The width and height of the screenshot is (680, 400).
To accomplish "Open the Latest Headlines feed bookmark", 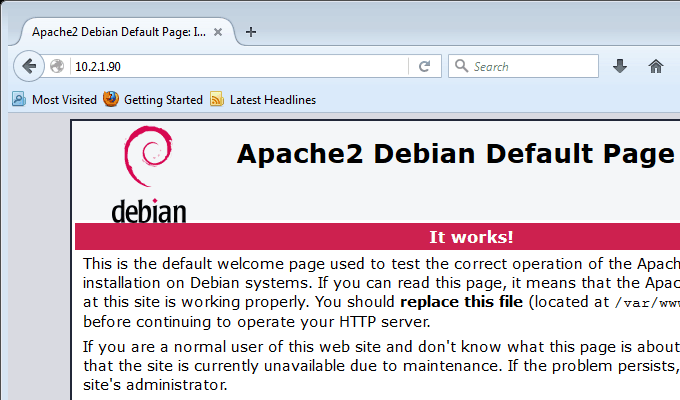I will pyautogui.click(x=263, y=100).
